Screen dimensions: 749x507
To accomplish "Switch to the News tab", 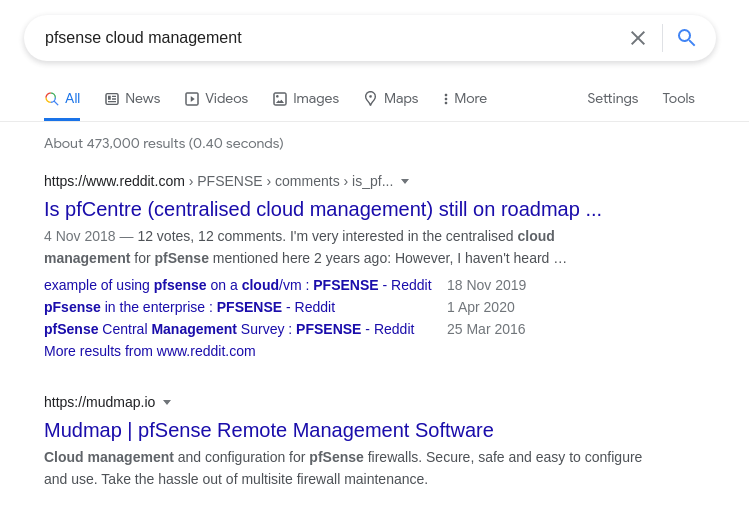I will point(133,98).
